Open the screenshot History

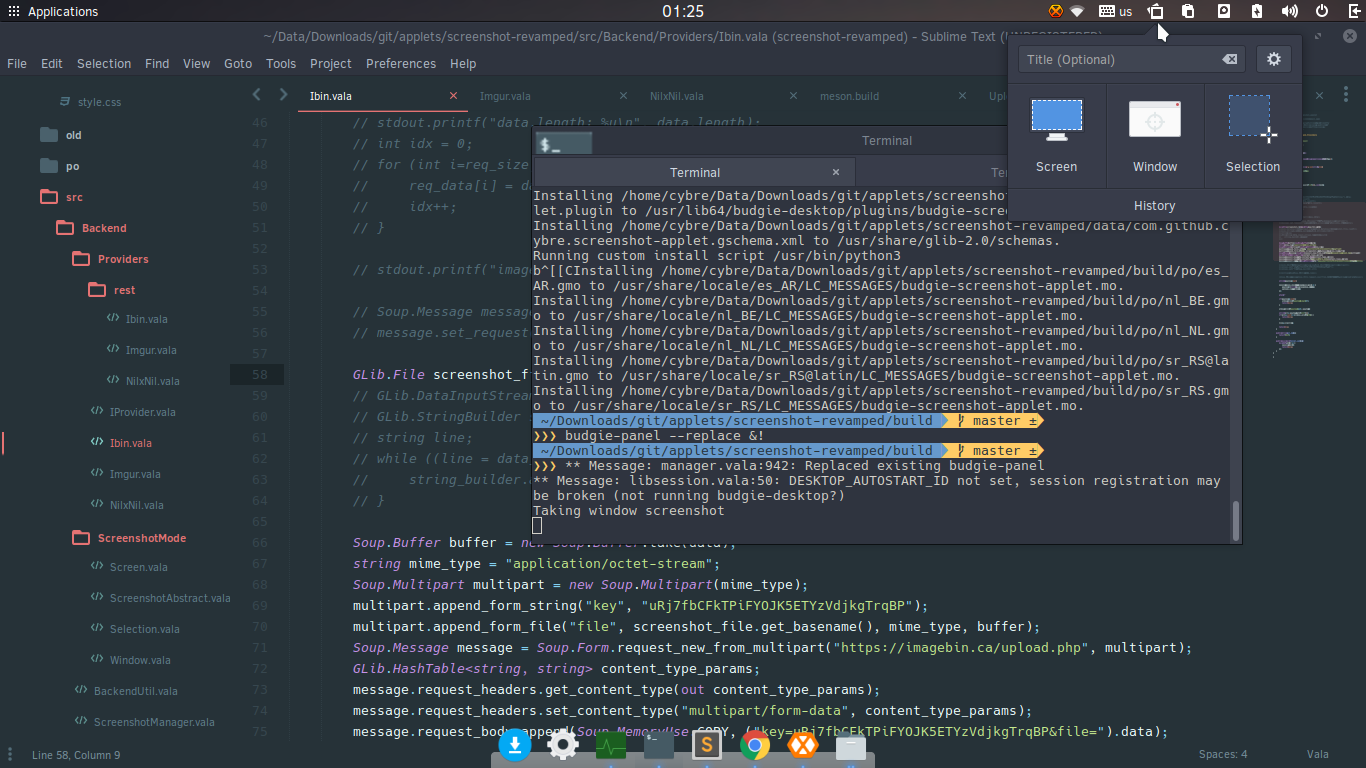pos(1154,205)
